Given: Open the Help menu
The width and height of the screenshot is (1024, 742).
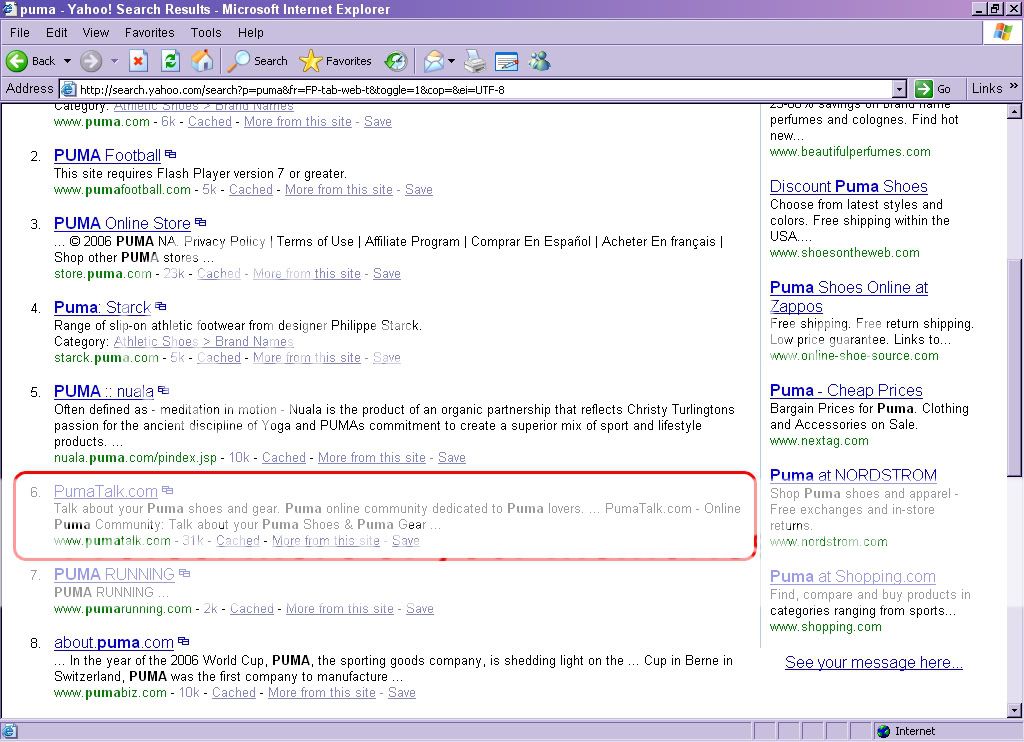Looking at the screenshot, I should coord(250,33).
